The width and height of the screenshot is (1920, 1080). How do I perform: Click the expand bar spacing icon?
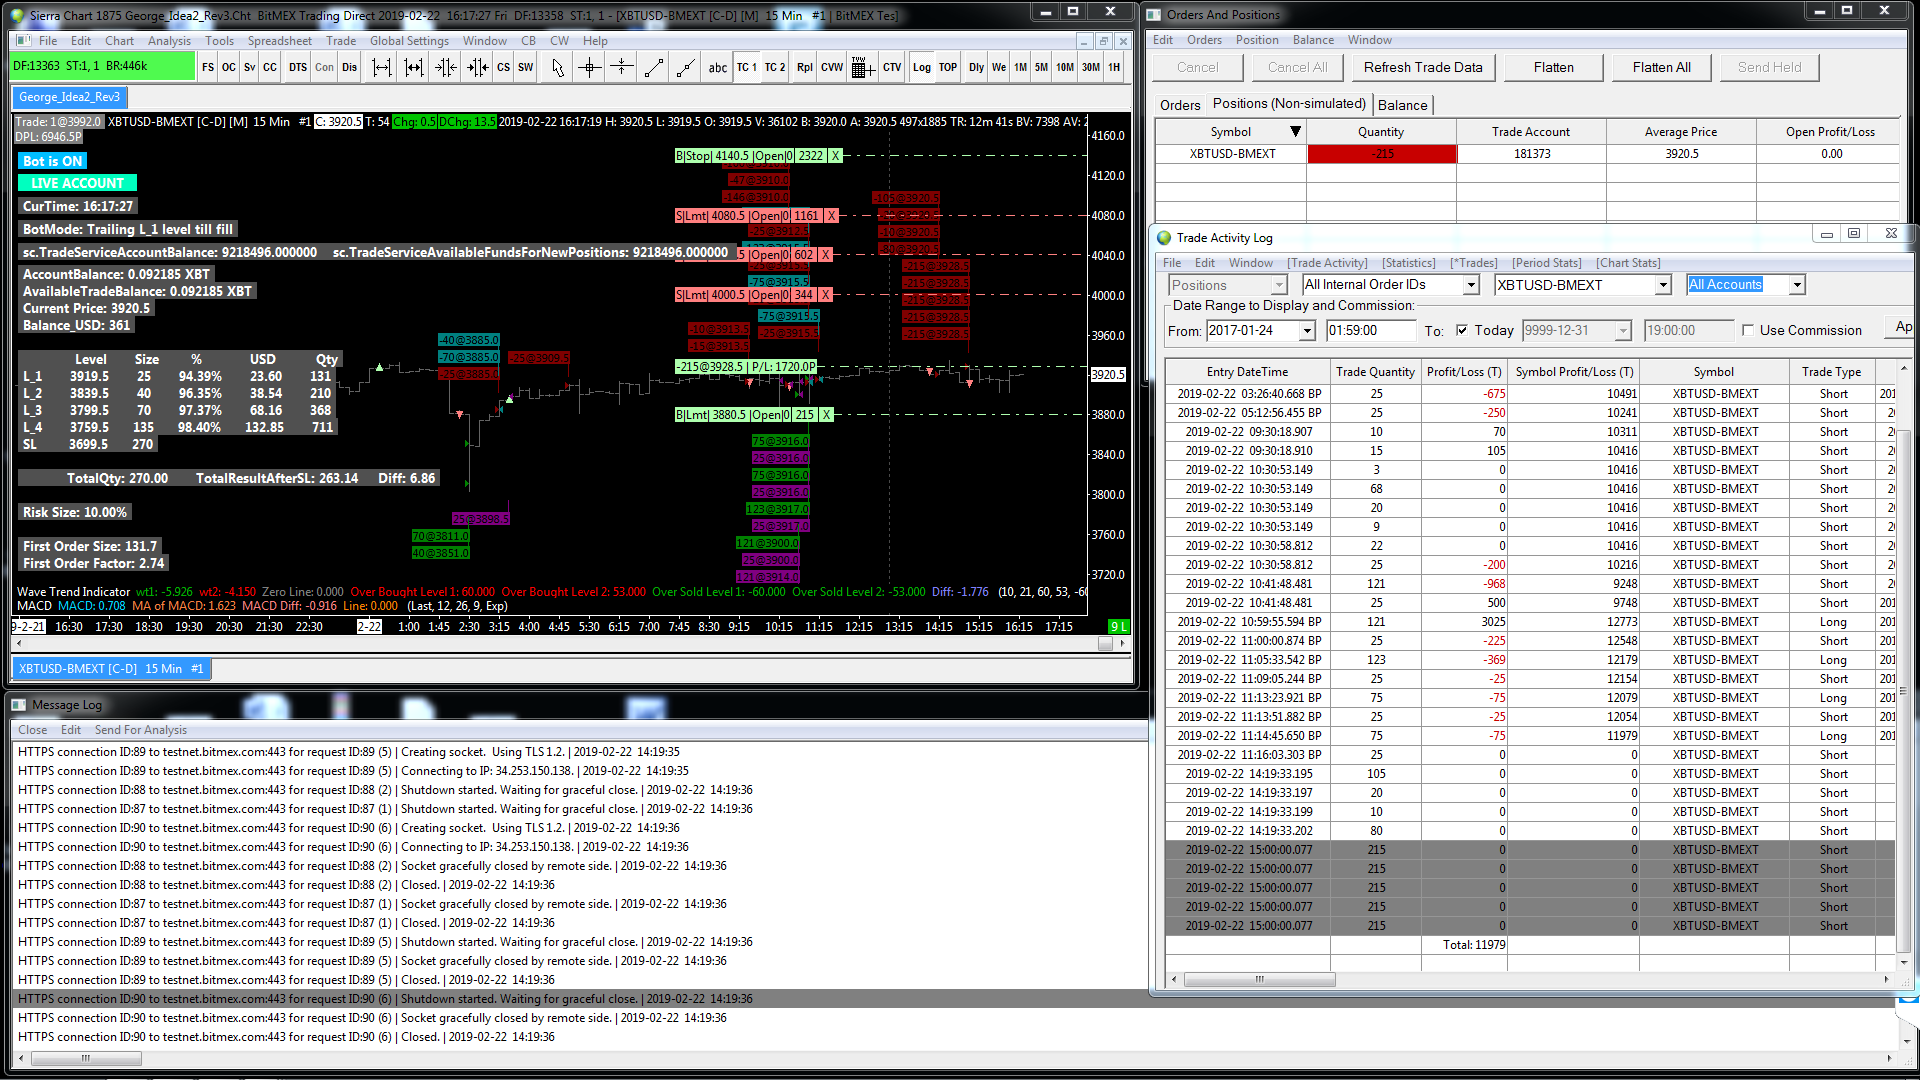(x=382, y=67)
